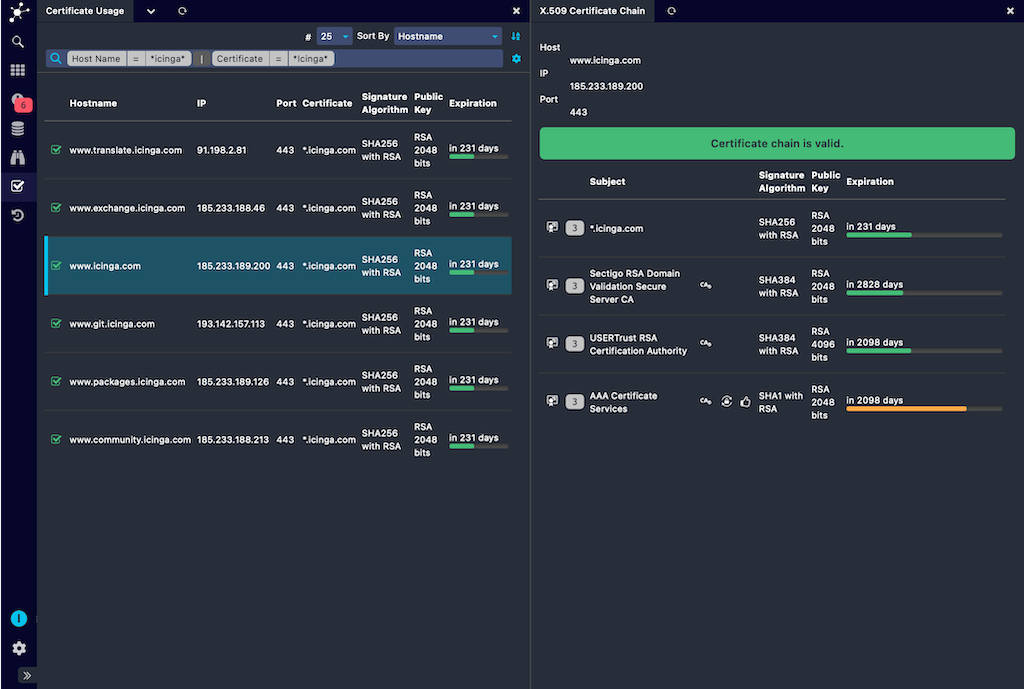The width and height of the screenshot is (1024, 689).
Task: Click the CA icon in the USERTrust RSA row
Action: tap(706, 343)
